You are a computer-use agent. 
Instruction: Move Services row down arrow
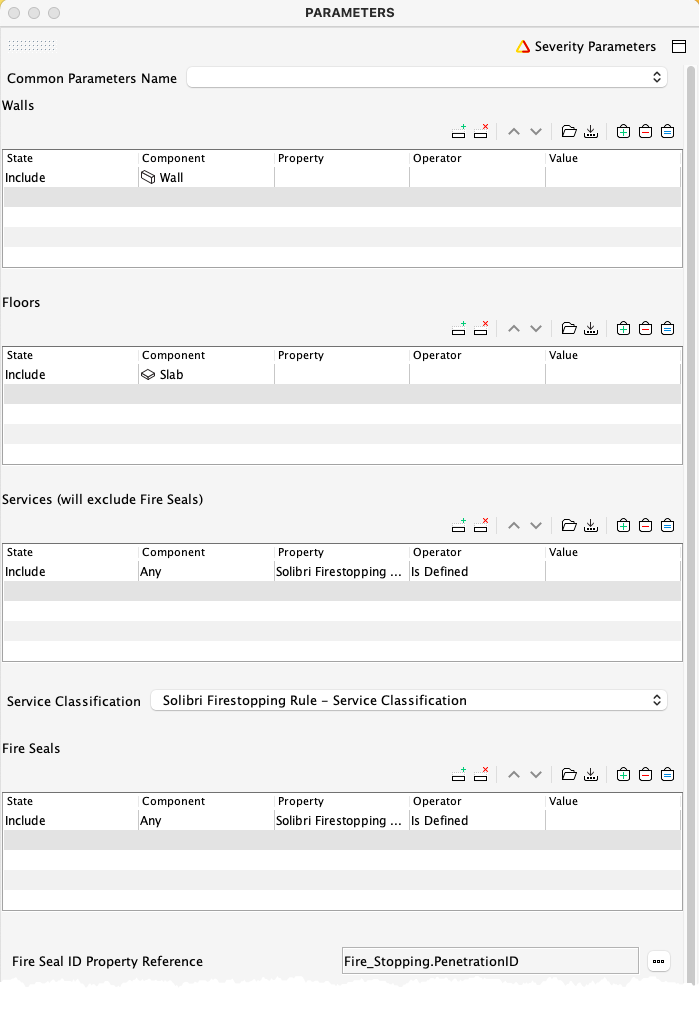(536, 525)
